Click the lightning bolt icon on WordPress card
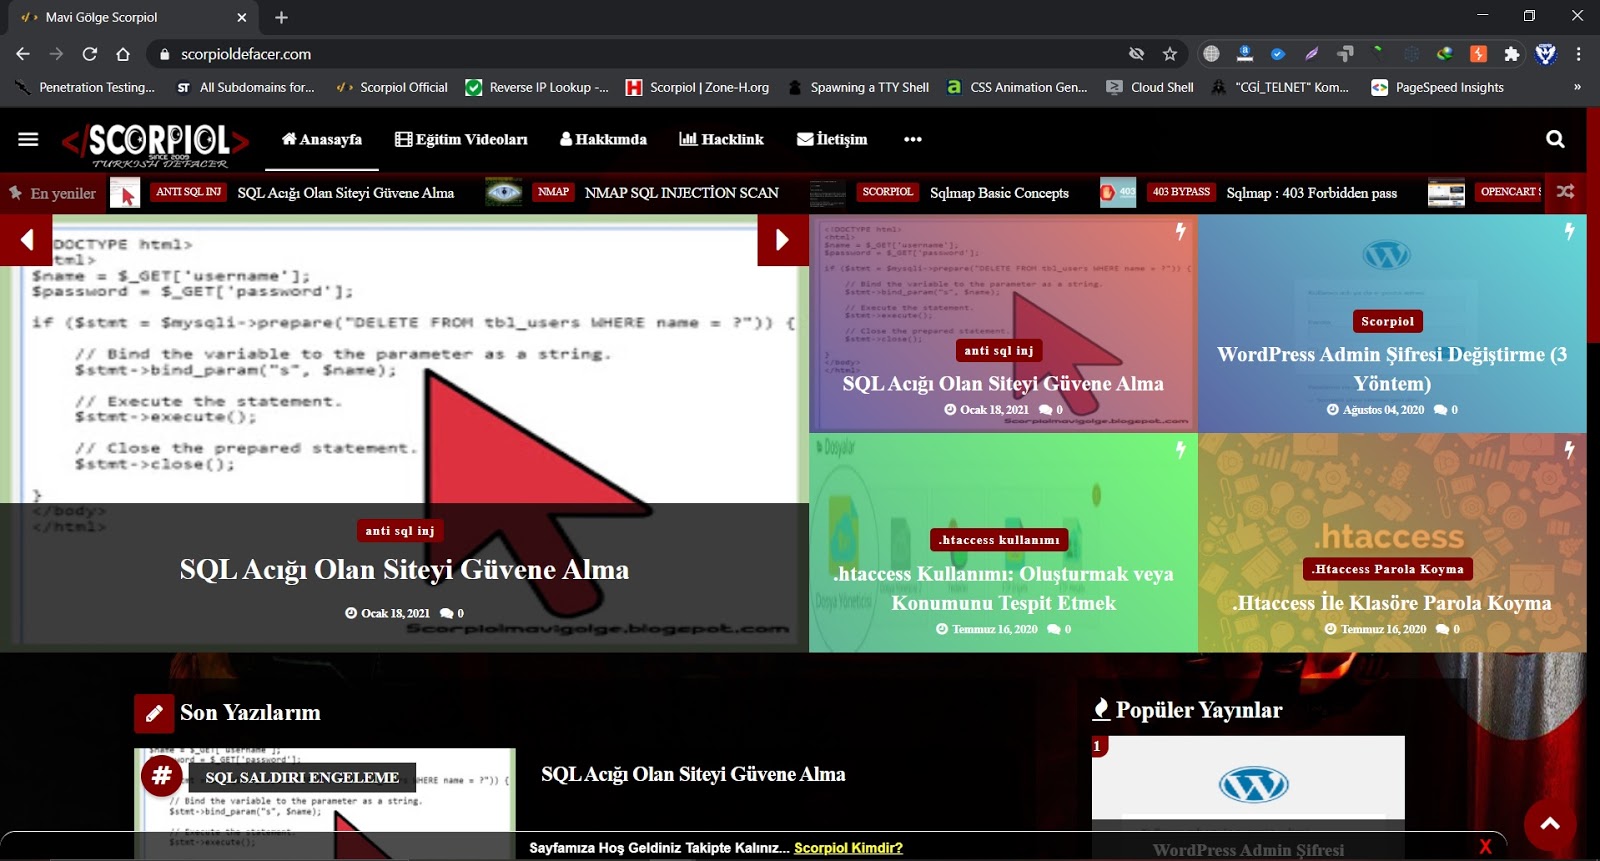1600x861 pixels. (x=1569, y=231)
